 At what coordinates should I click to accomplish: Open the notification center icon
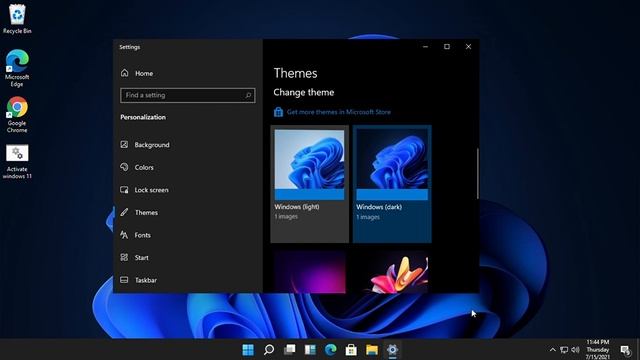(x=625, y=350)
